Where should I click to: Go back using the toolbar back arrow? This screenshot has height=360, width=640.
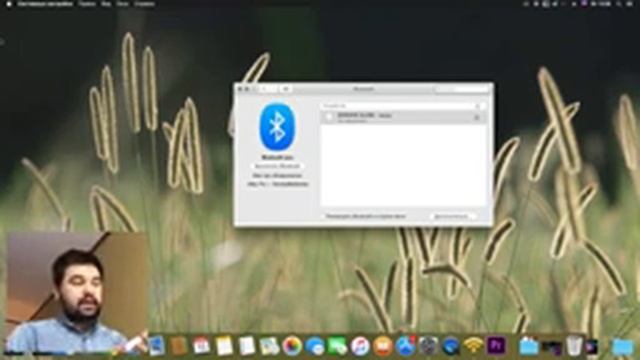[x=263, y=89]
